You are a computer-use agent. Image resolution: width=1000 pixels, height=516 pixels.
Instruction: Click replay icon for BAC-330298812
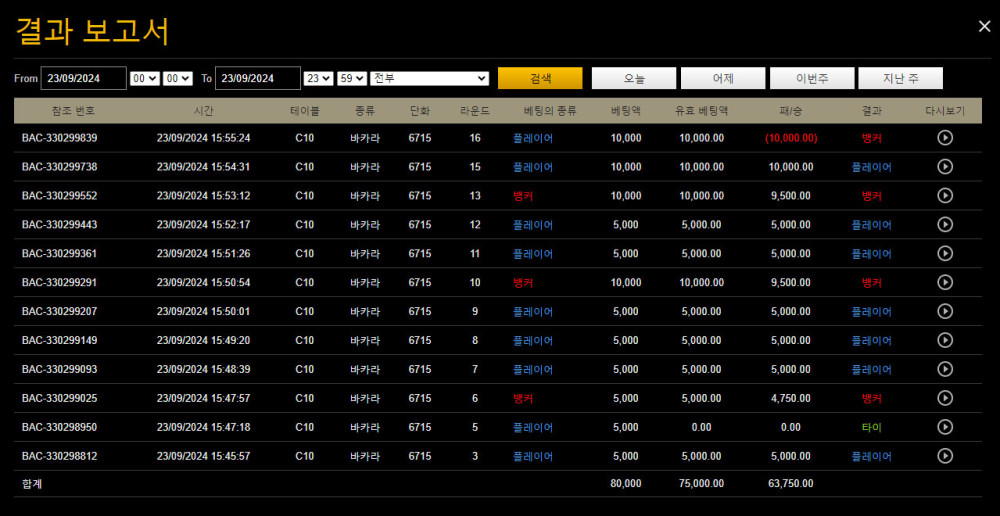[945, 457]
